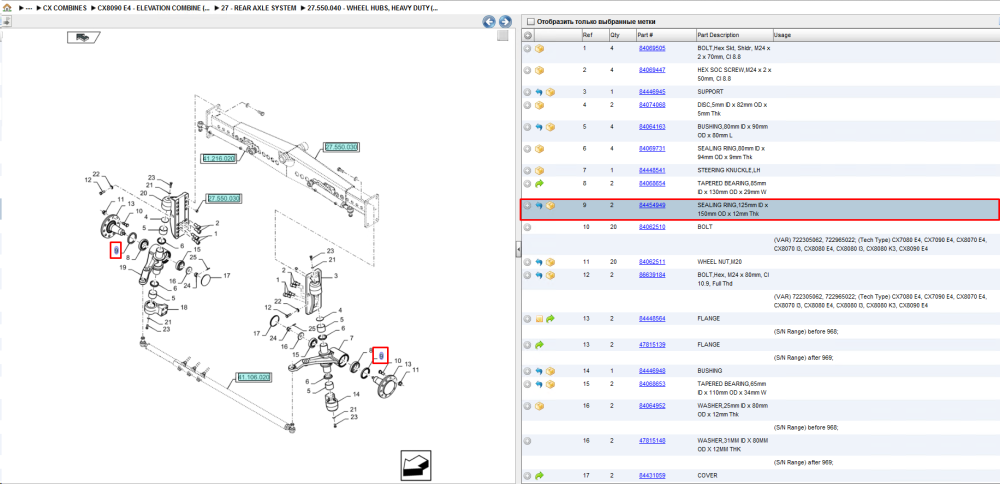
Task: Click the blue arrow icon in the highlighted 84454949 row
Action: (x=539, y=205)
